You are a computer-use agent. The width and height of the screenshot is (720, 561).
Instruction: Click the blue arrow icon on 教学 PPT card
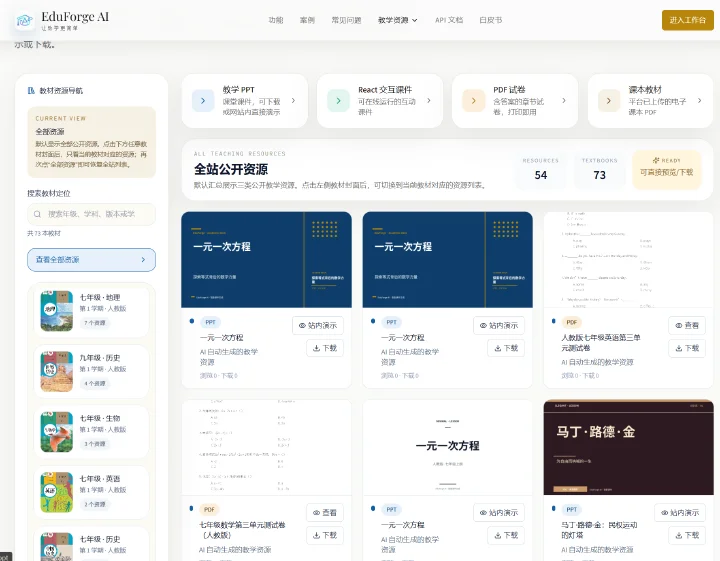203,101
